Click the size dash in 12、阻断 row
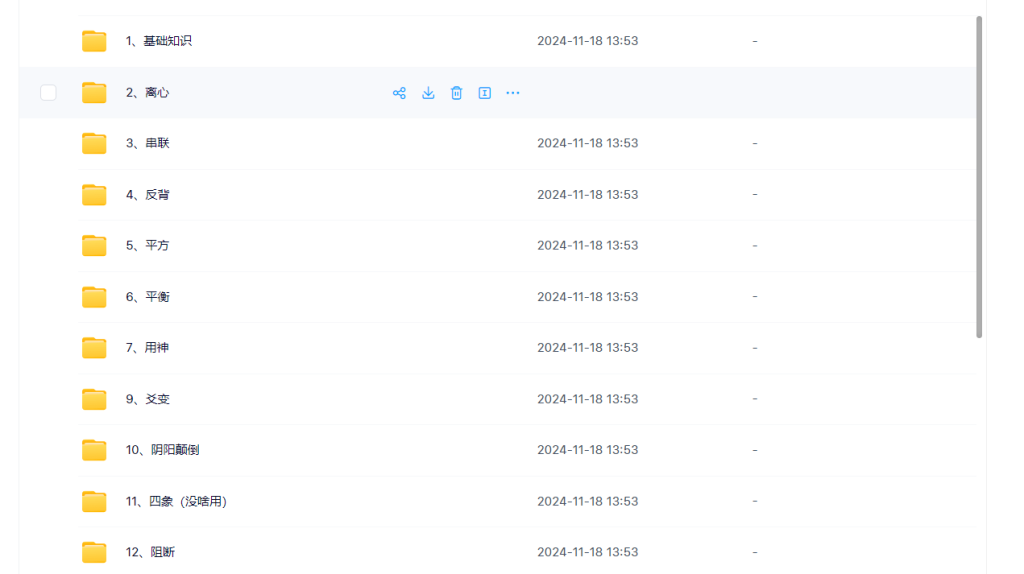The width and height of the screenshot is (1024, 574). pos(754,552)
